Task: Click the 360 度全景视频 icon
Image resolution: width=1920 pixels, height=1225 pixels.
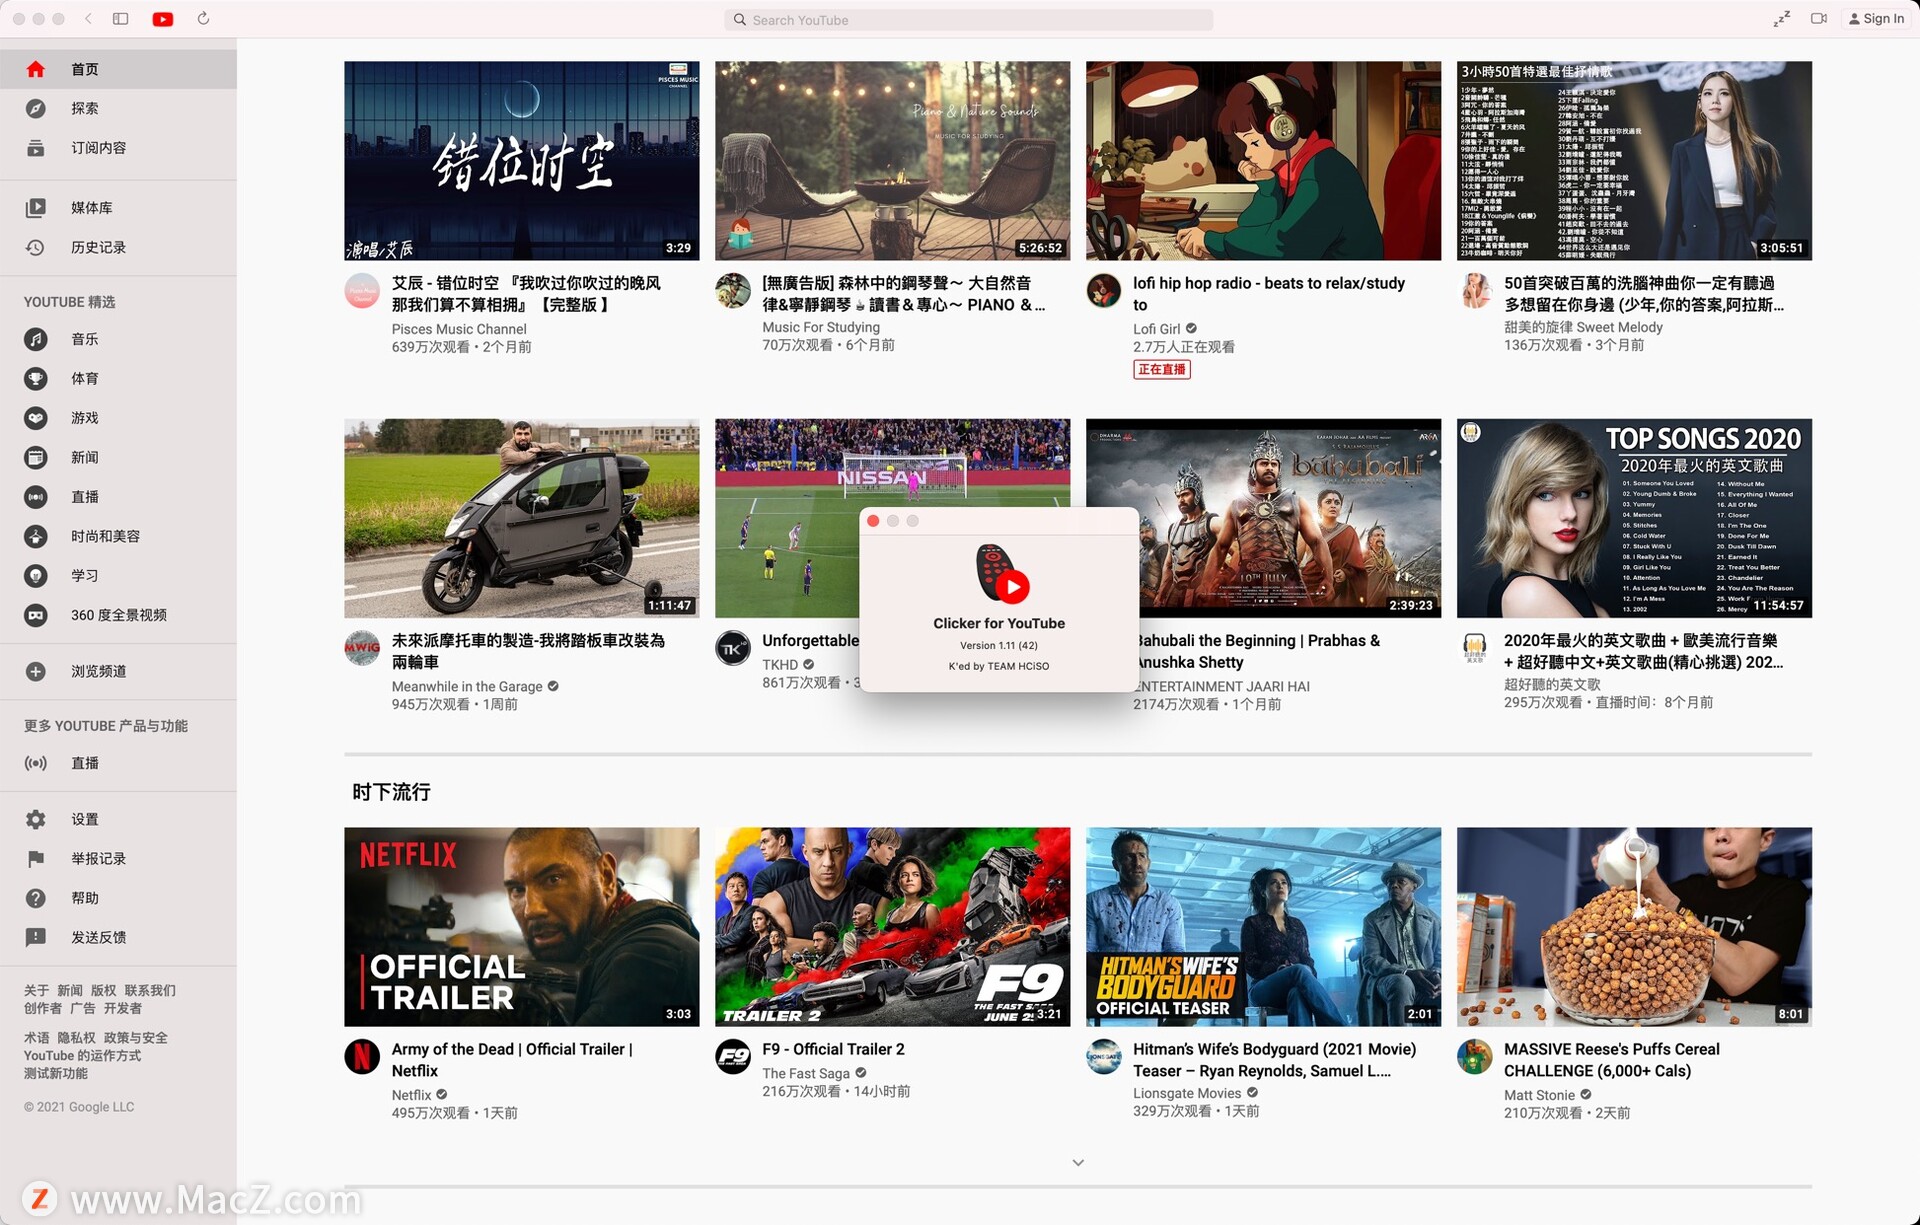Action: tap(36, 615)
